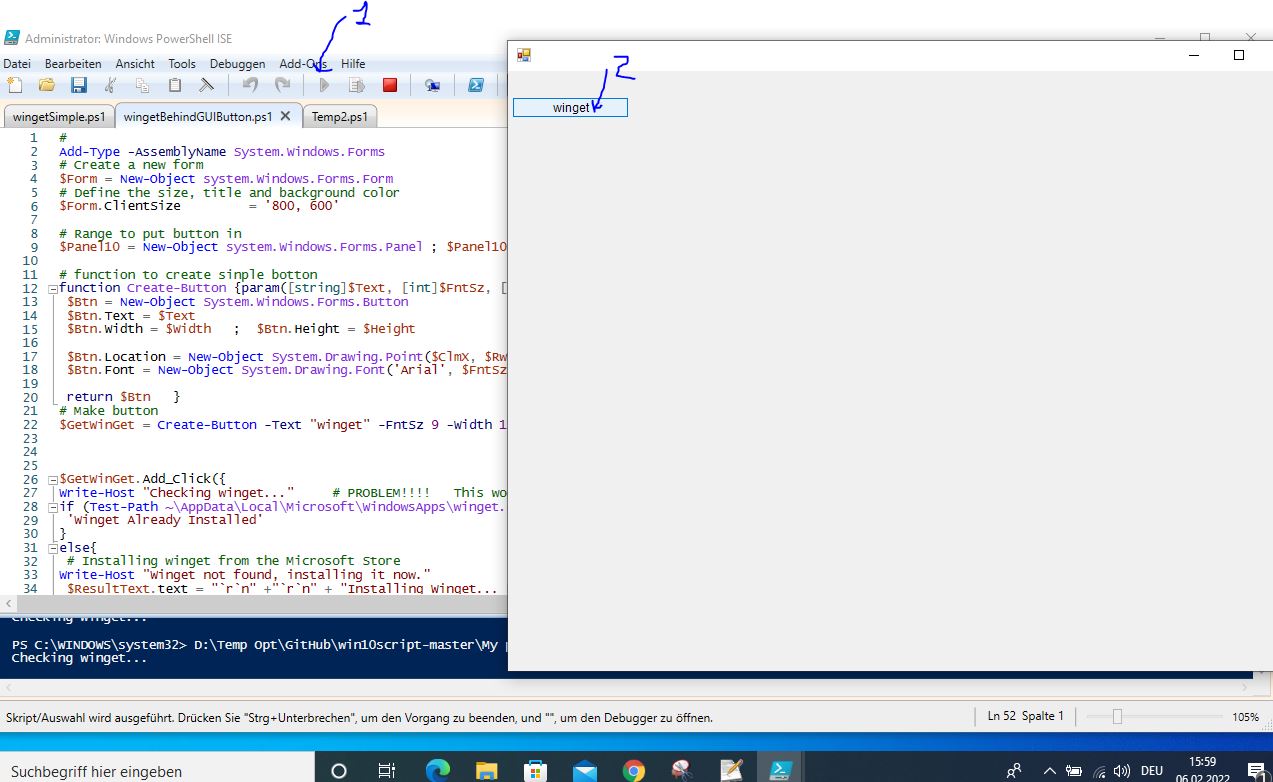Open action center notification icon
Screen dimensions: 1273x782
tap(1256, 770)
